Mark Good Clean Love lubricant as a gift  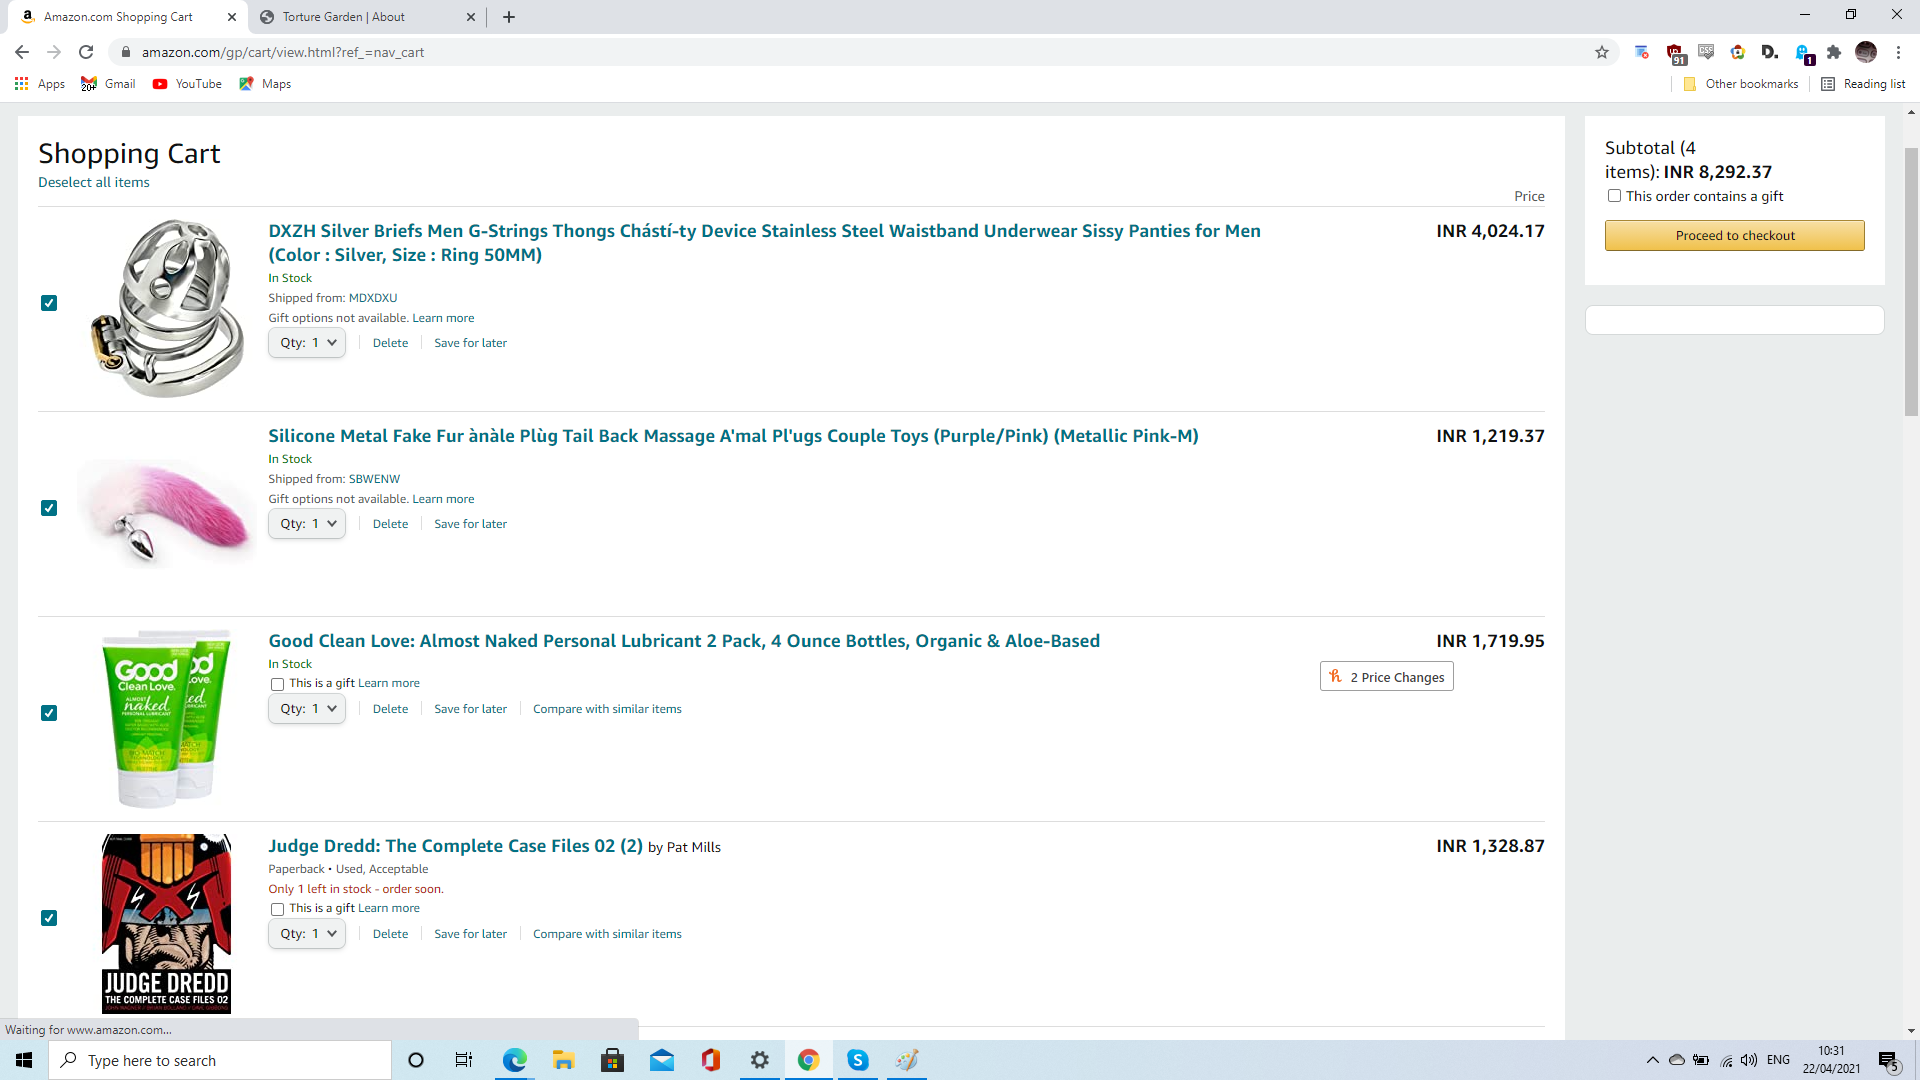tap(277, 684)
